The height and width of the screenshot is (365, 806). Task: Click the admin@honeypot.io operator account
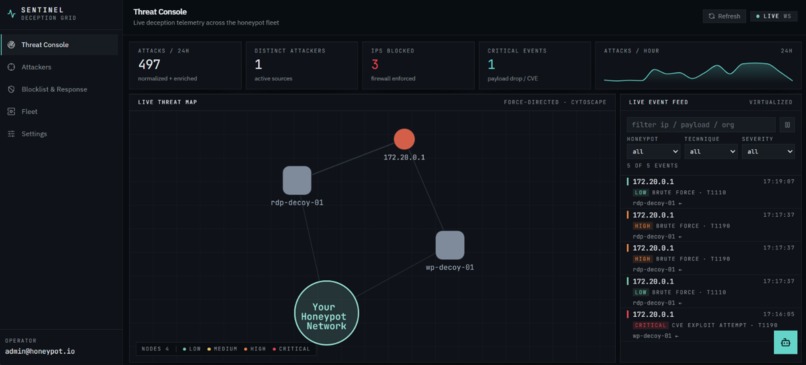(40, 352)
